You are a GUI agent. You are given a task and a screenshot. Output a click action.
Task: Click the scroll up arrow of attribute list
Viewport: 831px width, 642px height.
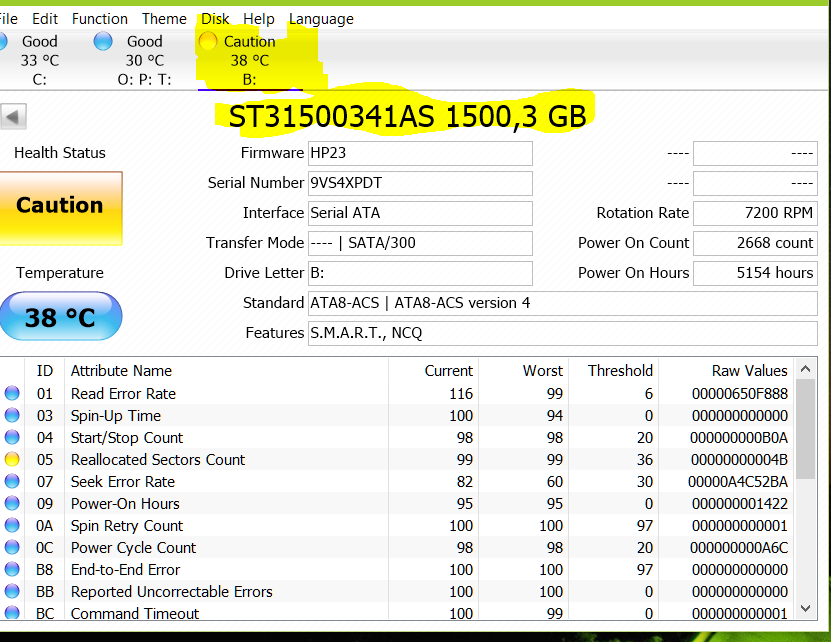tap(806, 369)
